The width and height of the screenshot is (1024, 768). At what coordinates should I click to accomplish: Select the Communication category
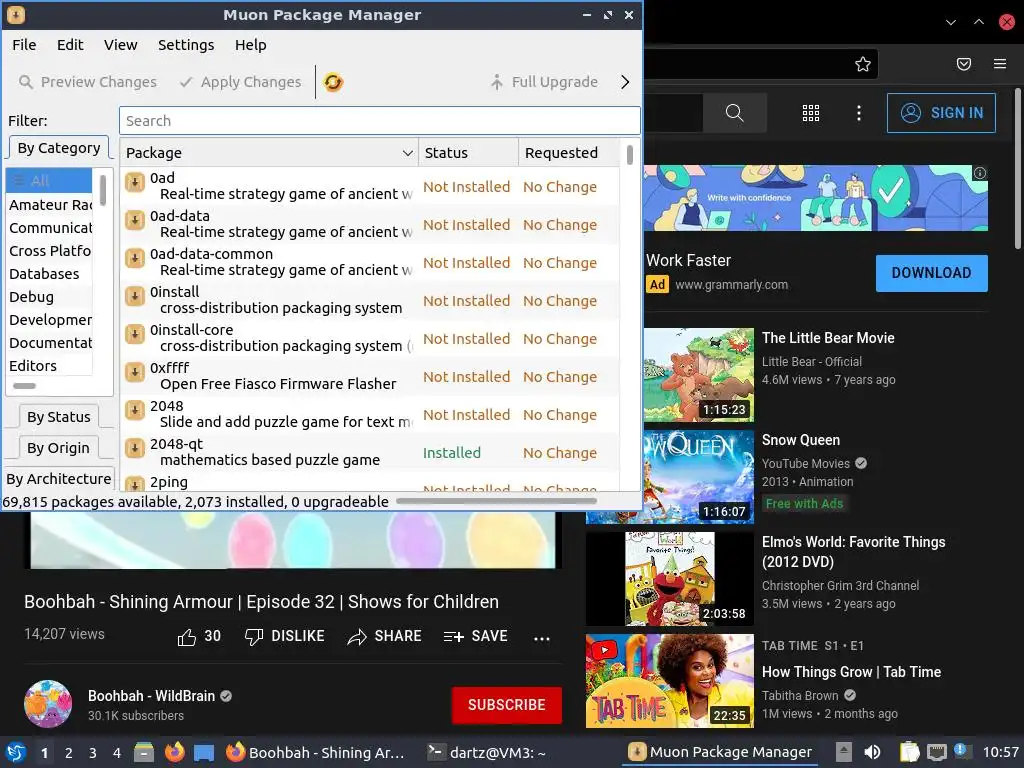(49, 228)
